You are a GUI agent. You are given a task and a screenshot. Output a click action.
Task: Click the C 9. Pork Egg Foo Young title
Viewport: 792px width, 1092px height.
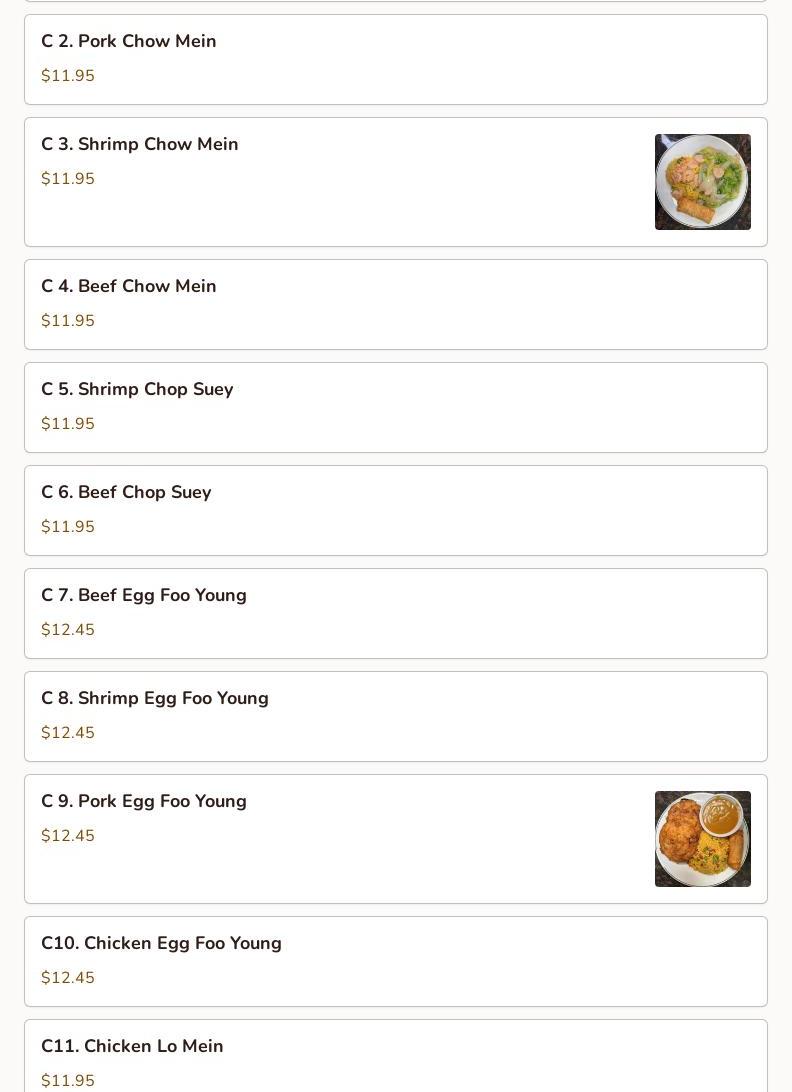pos(143,801)
